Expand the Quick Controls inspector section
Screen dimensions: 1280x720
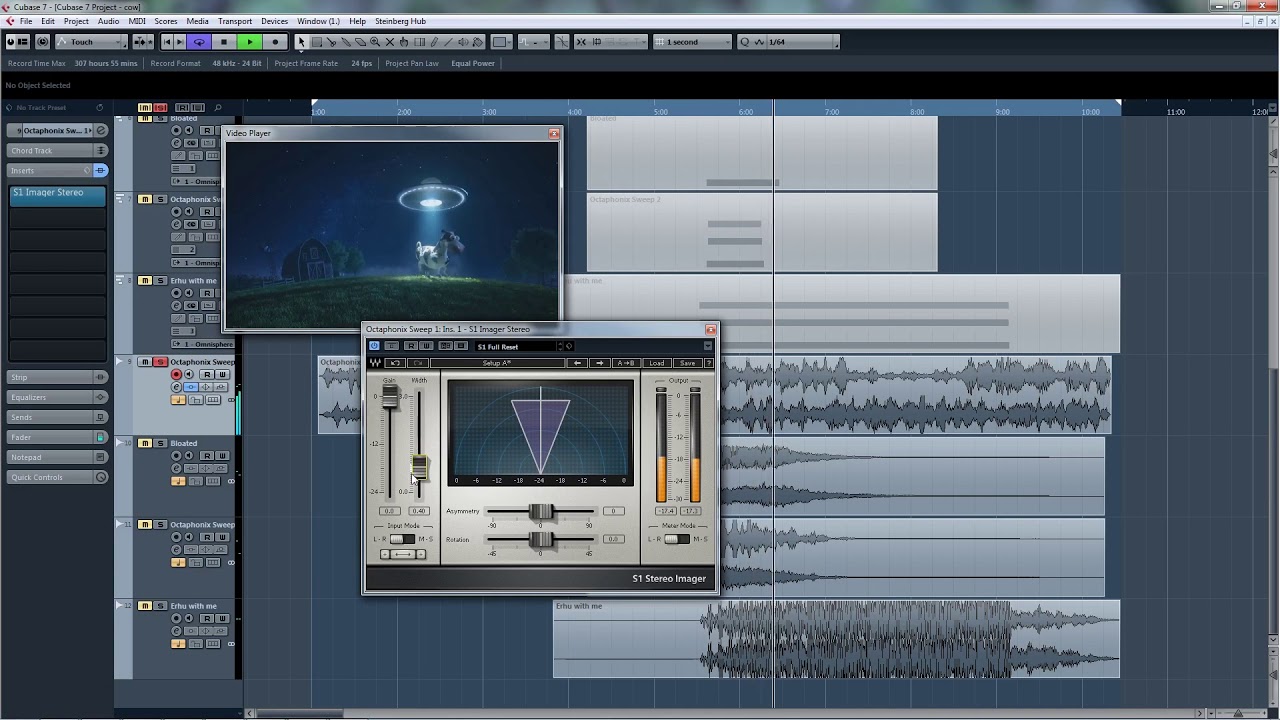coord(57,477)
